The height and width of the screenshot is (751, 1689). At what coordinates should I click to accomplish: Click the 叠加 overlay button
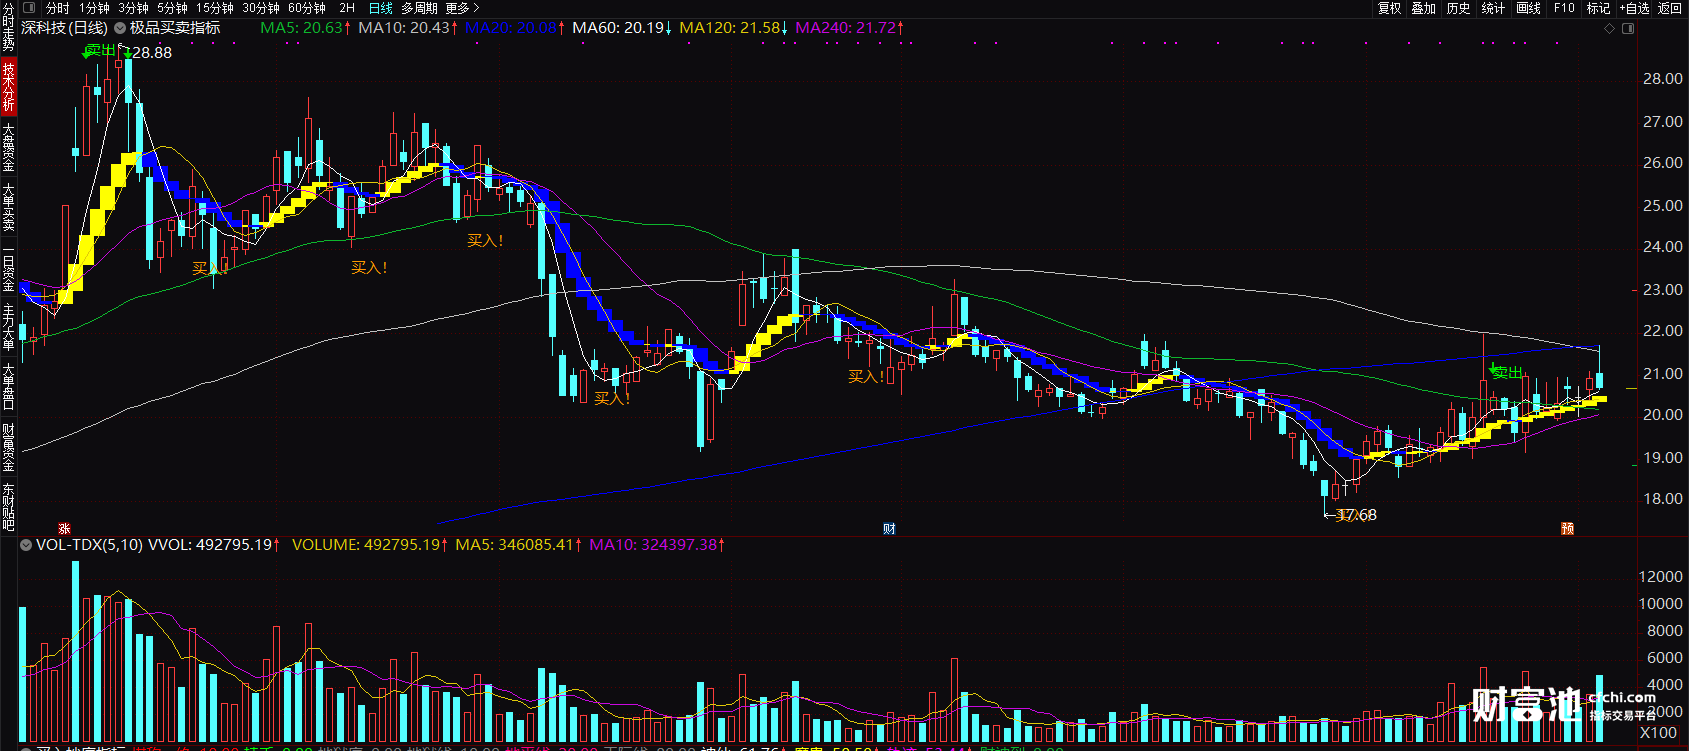pyautogui.click(x=1423, y=8)
